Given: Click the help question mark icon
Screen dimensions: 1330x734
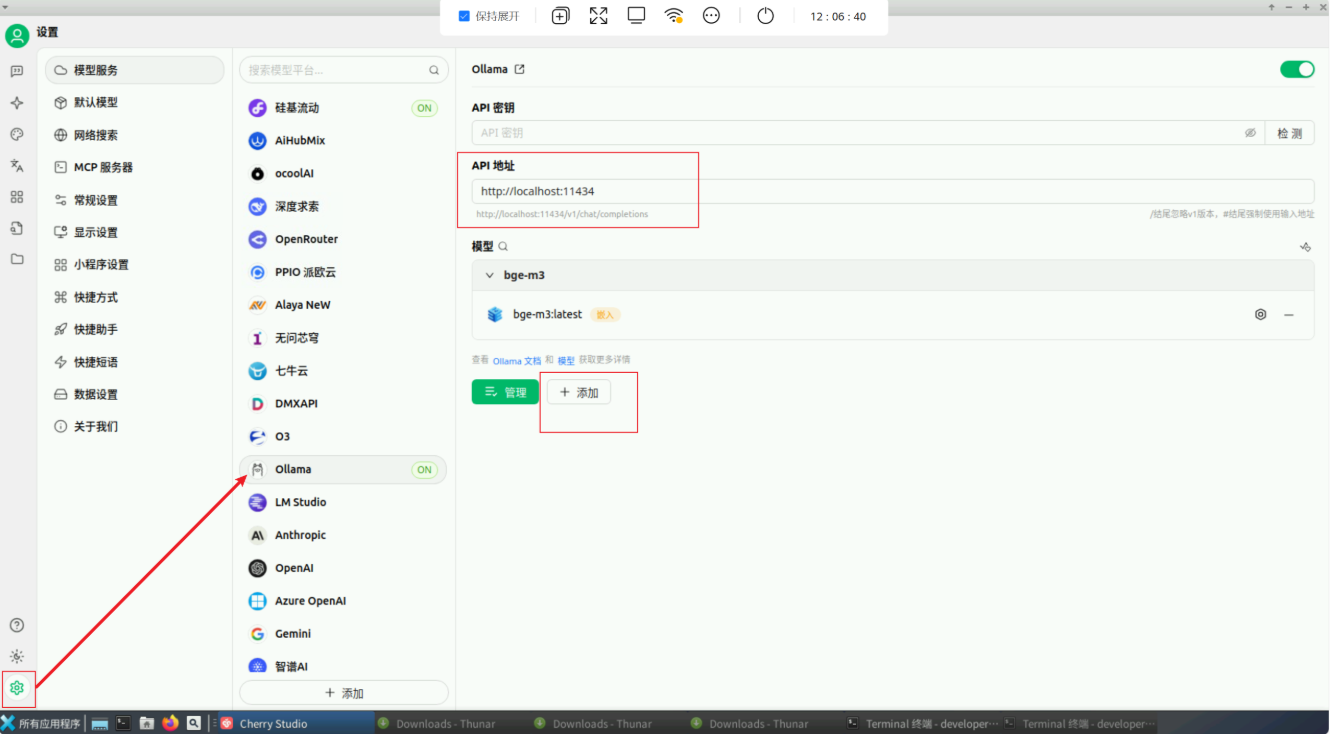Looking at the screenshot, I should [x=17, y=625].
